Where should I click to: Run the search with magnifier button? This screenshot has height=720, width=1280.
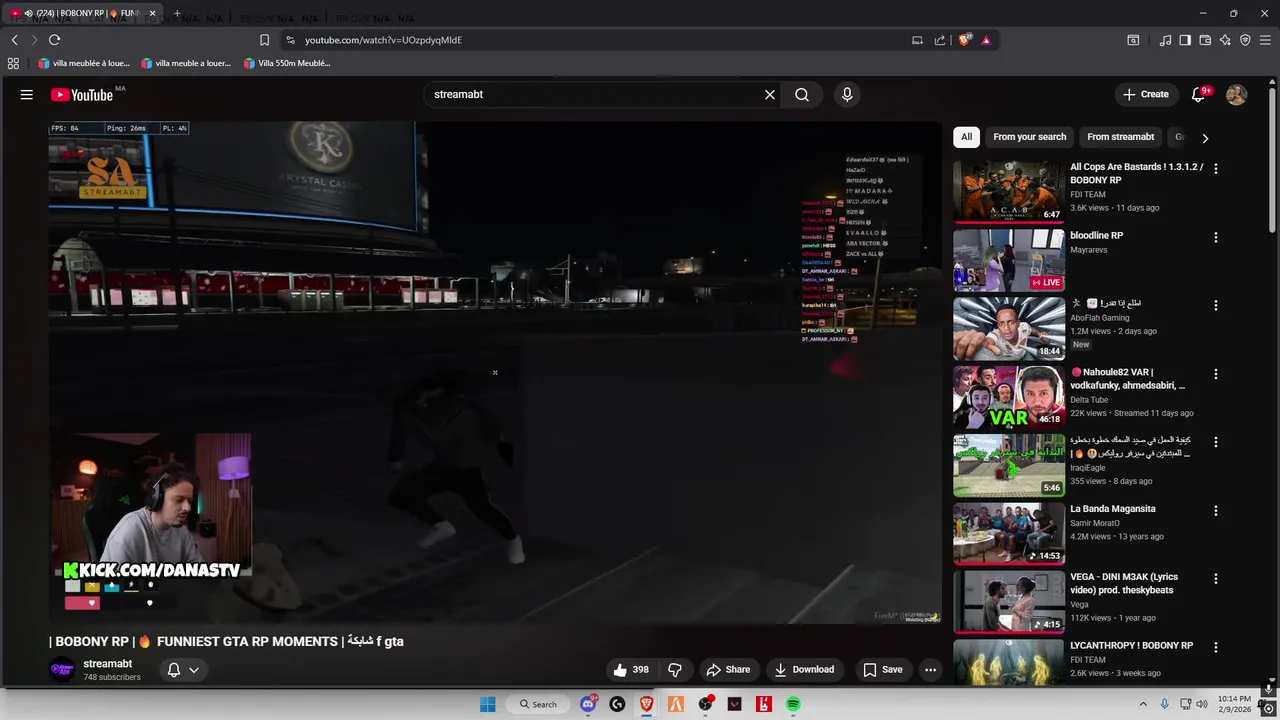[802, 94]
